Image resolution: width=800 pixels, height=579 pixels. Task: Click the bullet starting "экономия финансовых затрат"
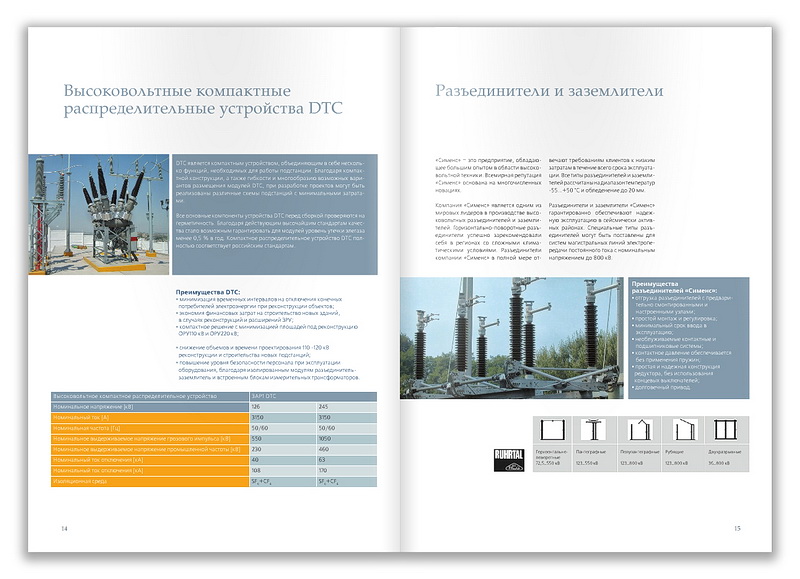tap(258, 316)
